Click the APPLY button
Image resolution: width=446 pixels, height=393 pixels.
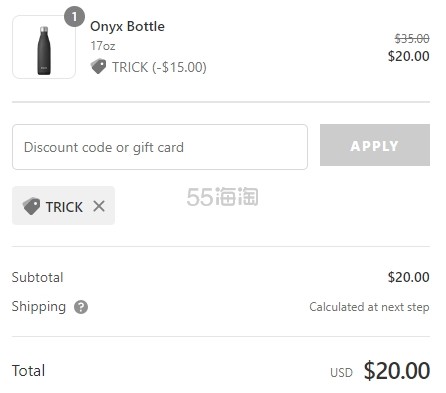(375, 145)
